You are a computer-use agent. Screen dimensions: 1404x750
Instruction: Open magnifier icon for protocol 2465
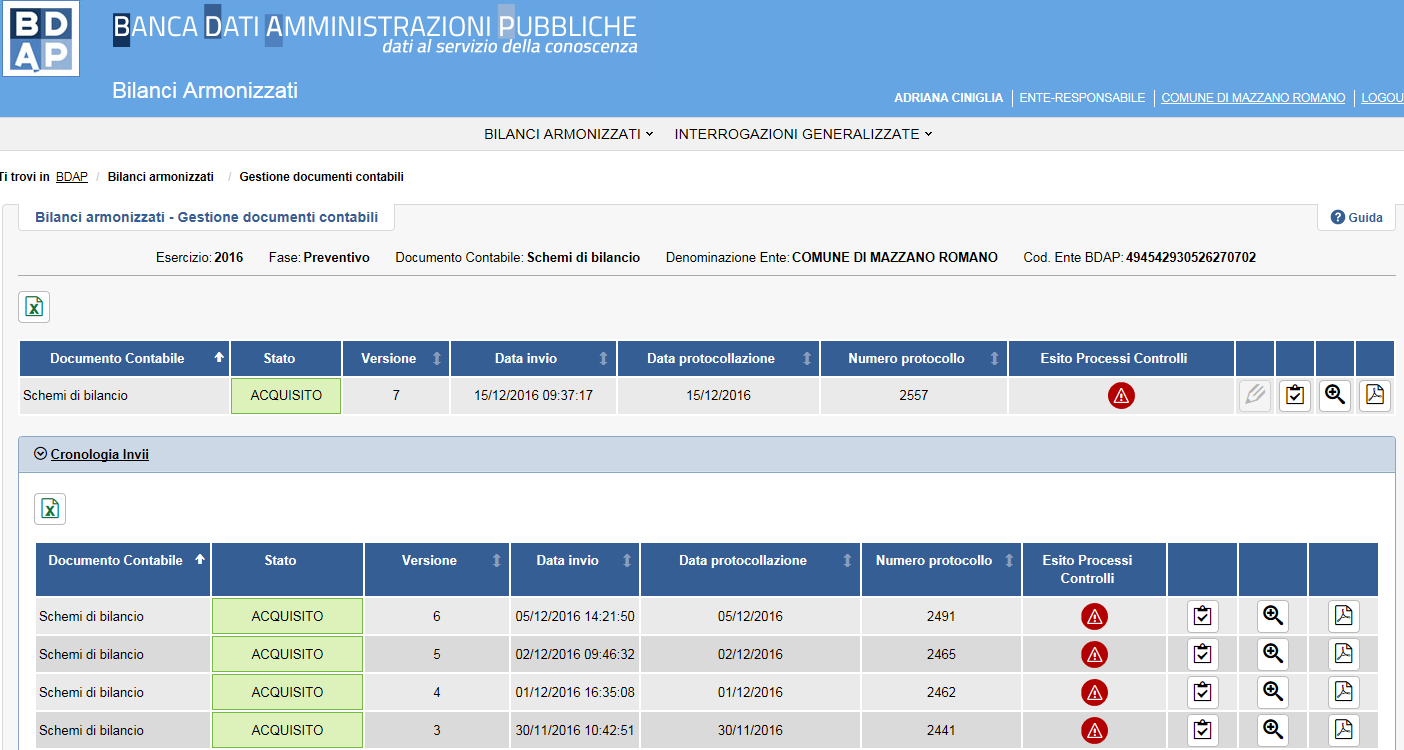tap(1273, 655)
